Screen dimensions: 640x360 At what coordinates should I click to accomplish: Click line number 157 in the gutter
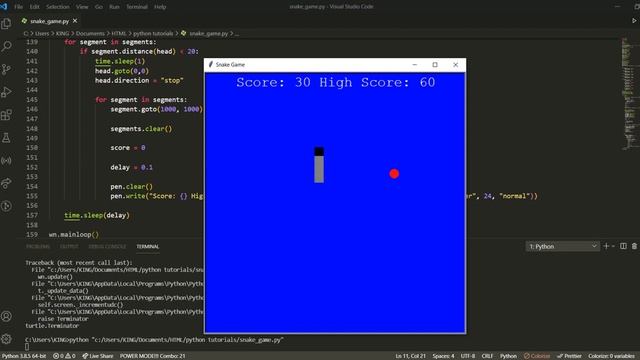pos(31,215)
